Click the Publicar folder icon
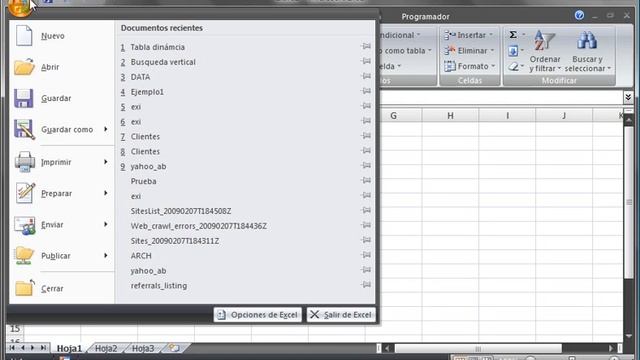Image resolution: width=640 pixels, height=360 pixels. coord(24,256)
